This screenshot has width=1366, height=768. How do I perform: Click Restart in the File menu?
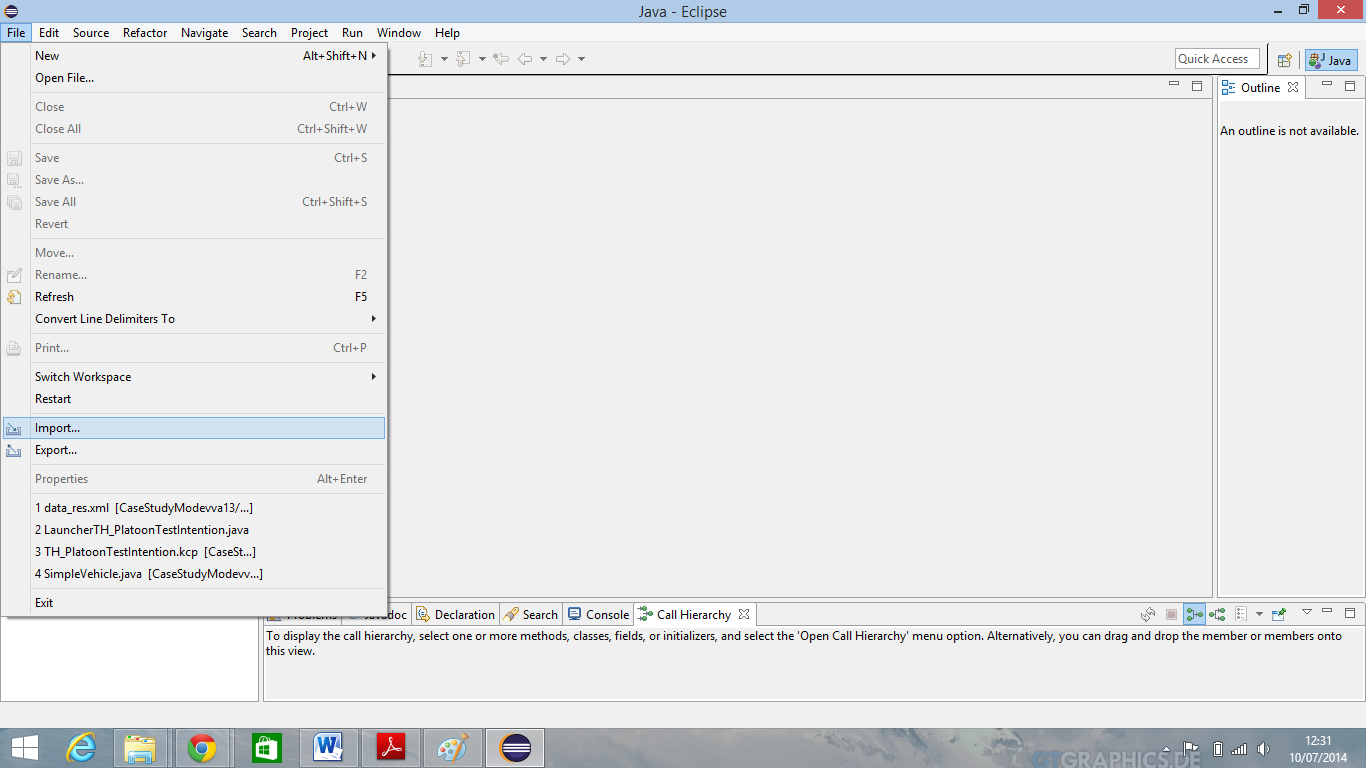[53, 399]
